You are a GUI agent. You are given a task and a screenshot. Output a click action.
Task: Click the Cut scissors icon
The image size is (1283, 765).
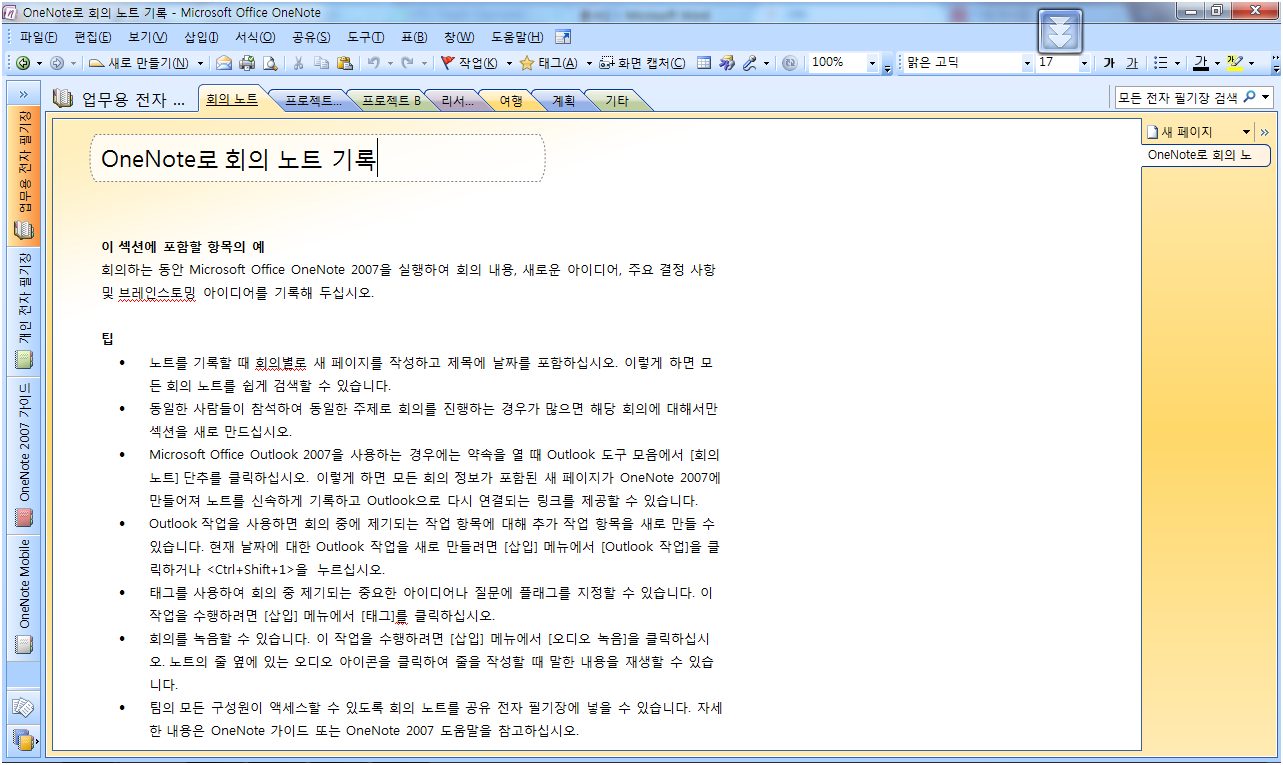point(298,63)
